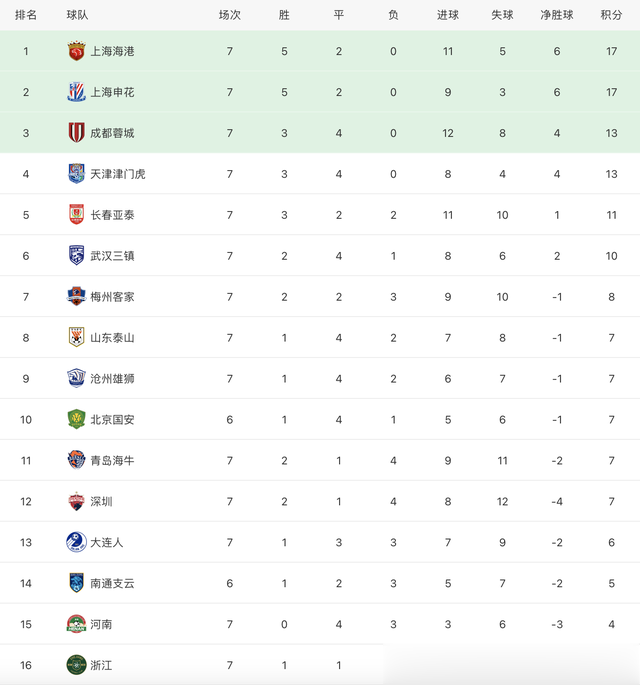This screenshot has width=640, height=685.
Task: Sort by the 净胜球 column header
Action: pyautogui.click(x=557, y=15)
